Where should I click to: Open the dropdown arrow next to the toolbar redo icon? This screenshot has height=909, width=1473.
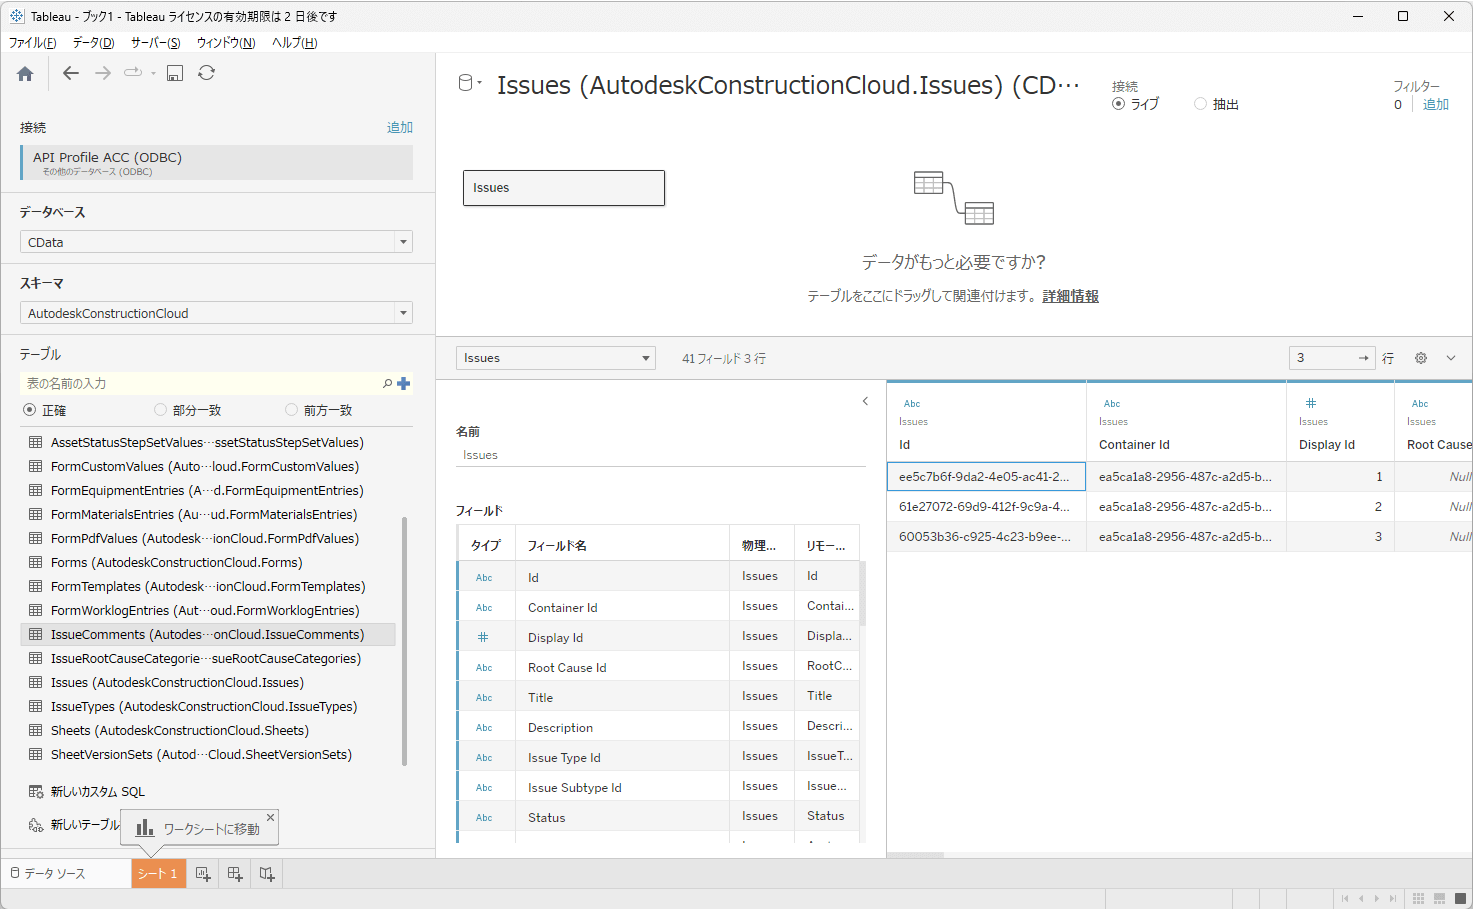(153, 73)
